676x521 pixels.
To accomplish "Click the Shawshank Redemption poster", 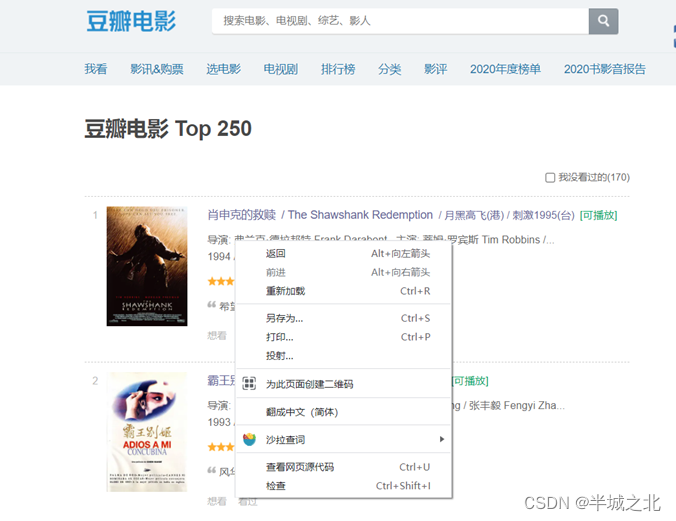I will (147, 266).
